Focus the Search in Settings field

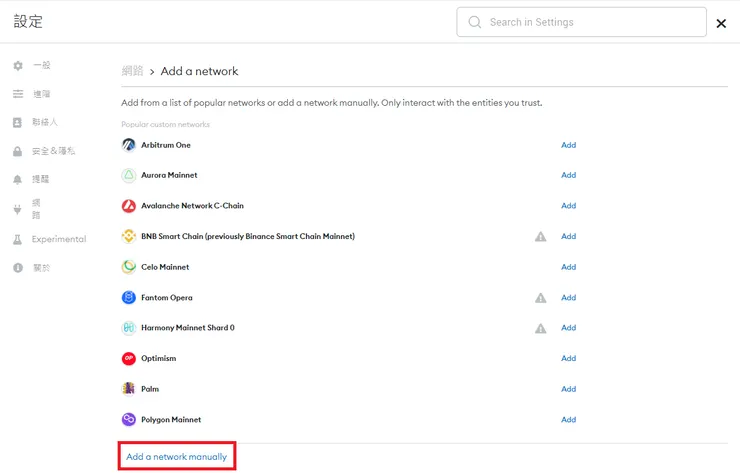click(590, 22)
